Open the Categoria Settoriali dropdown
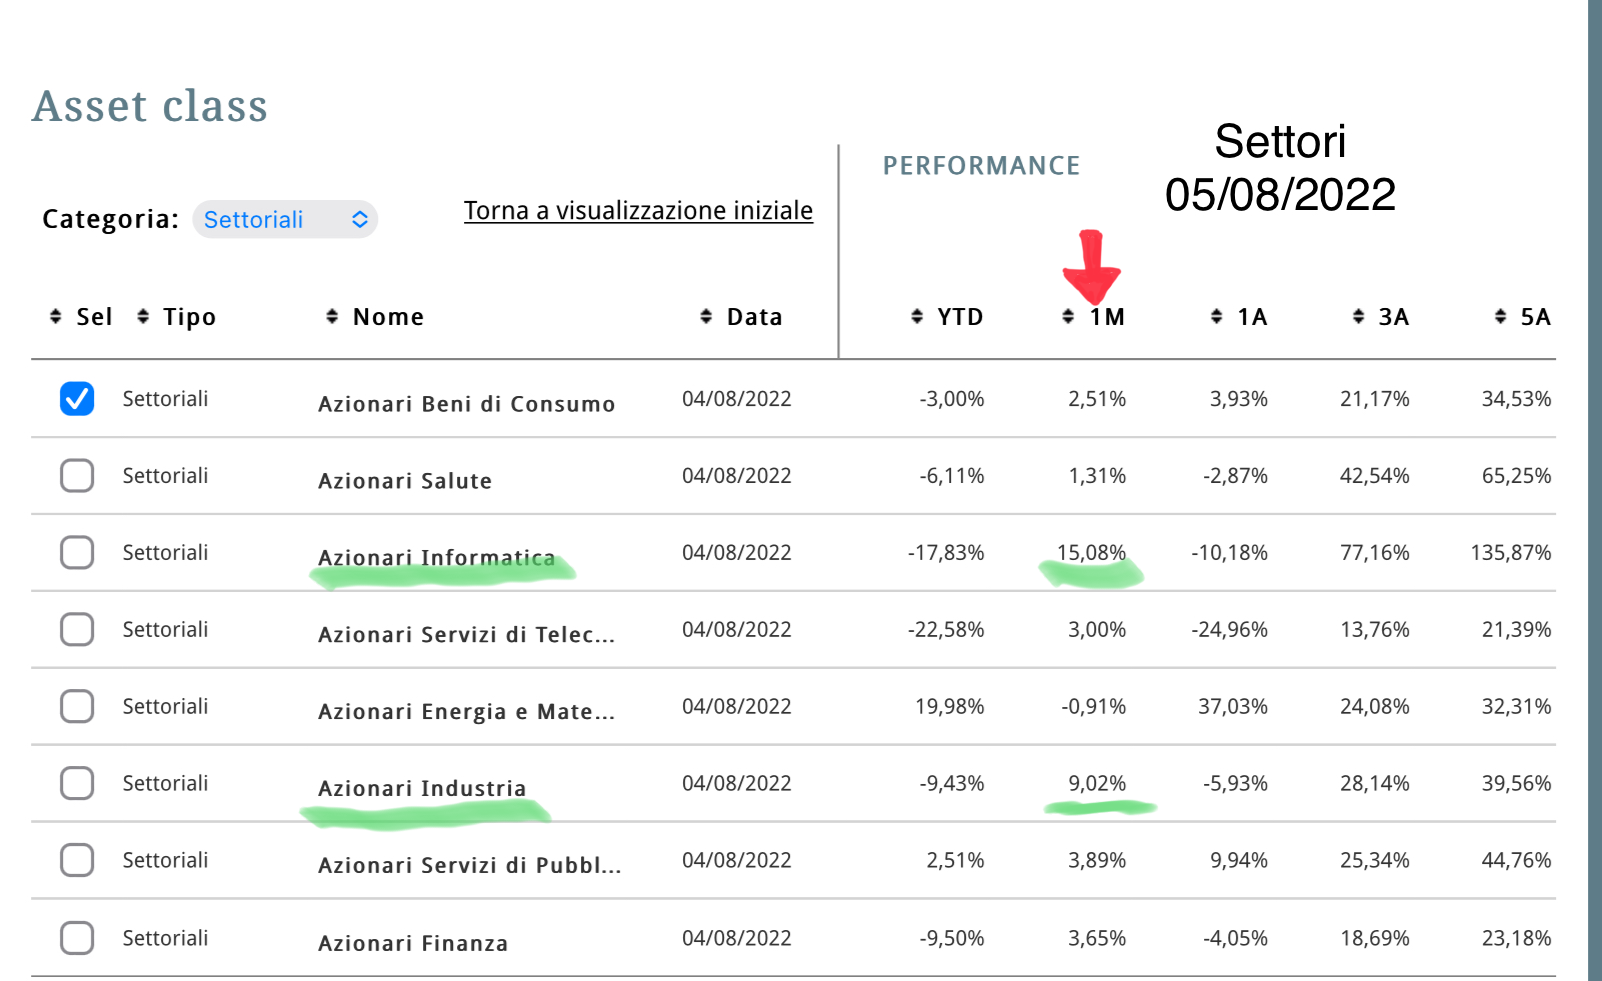Screen dimensions: 1602x981 point(285,220)
